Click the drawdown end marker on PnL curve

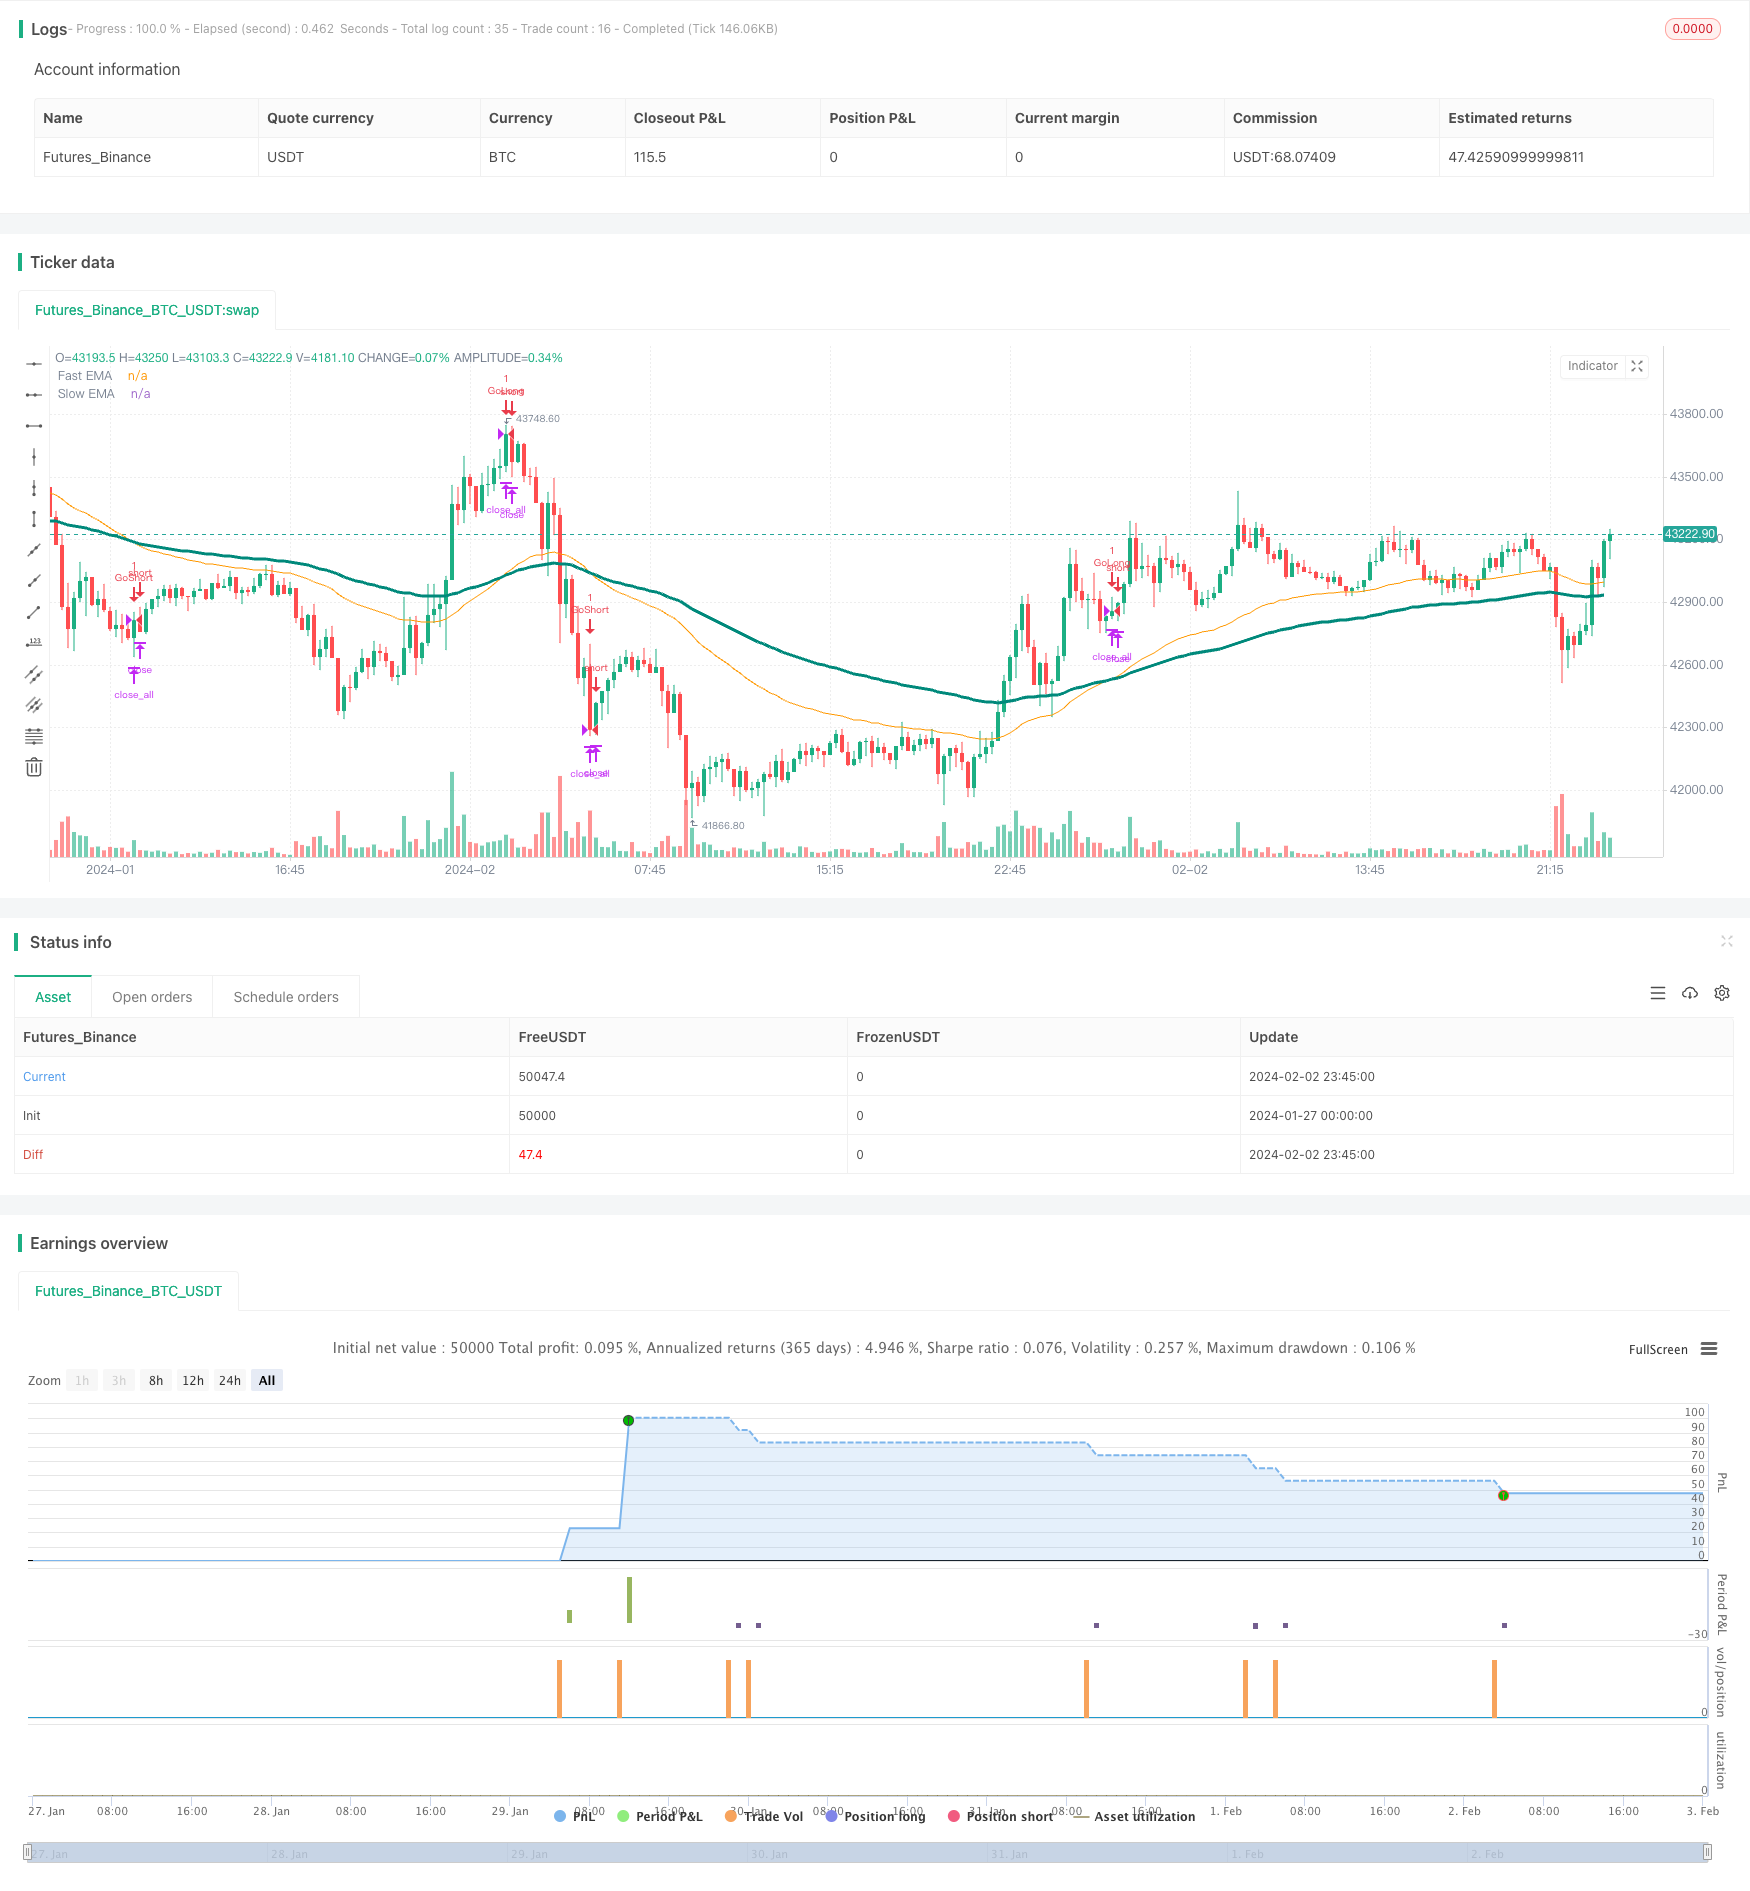point(1503,1496)
